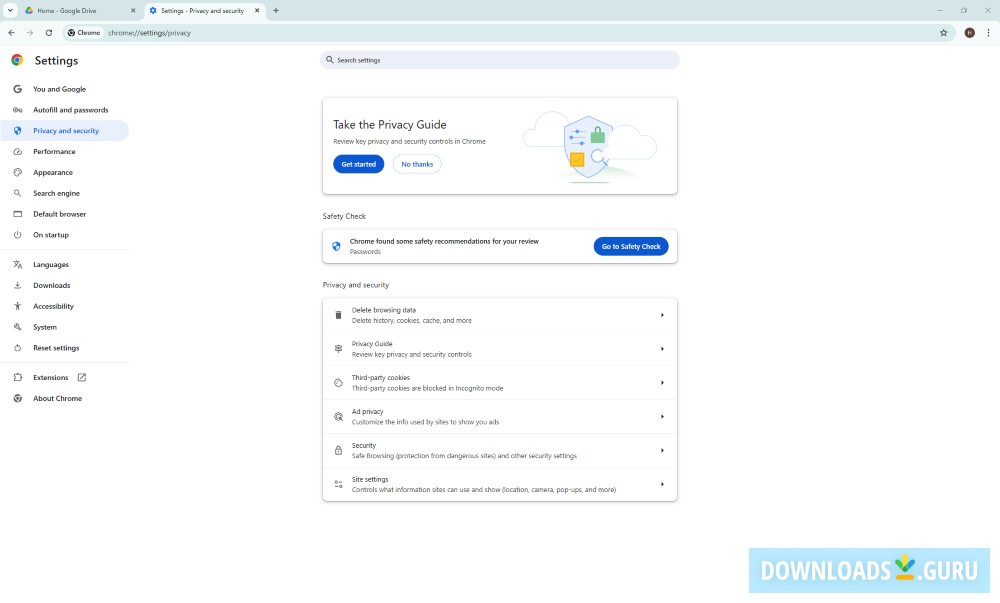The width and height of the screenshot is (1000, 603).
Task: Click the Autofill and passwords key icon
Action: pos(16,110)
